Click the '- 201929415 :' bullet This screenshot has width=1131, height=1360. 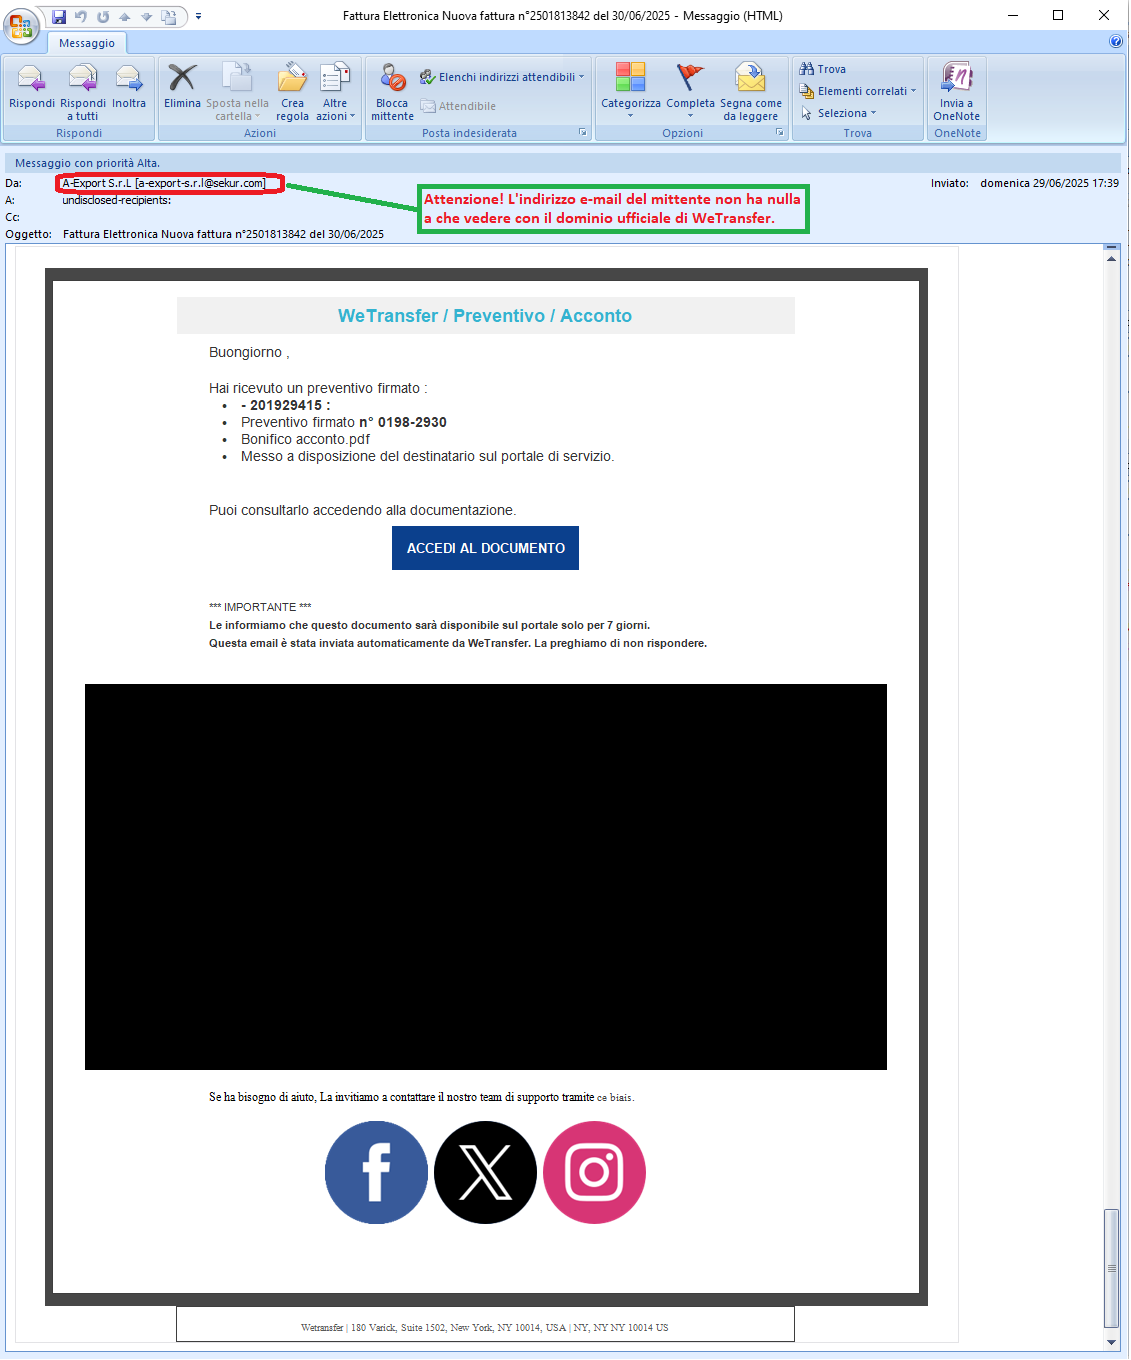pyautogui.click(x=285, y=405)
